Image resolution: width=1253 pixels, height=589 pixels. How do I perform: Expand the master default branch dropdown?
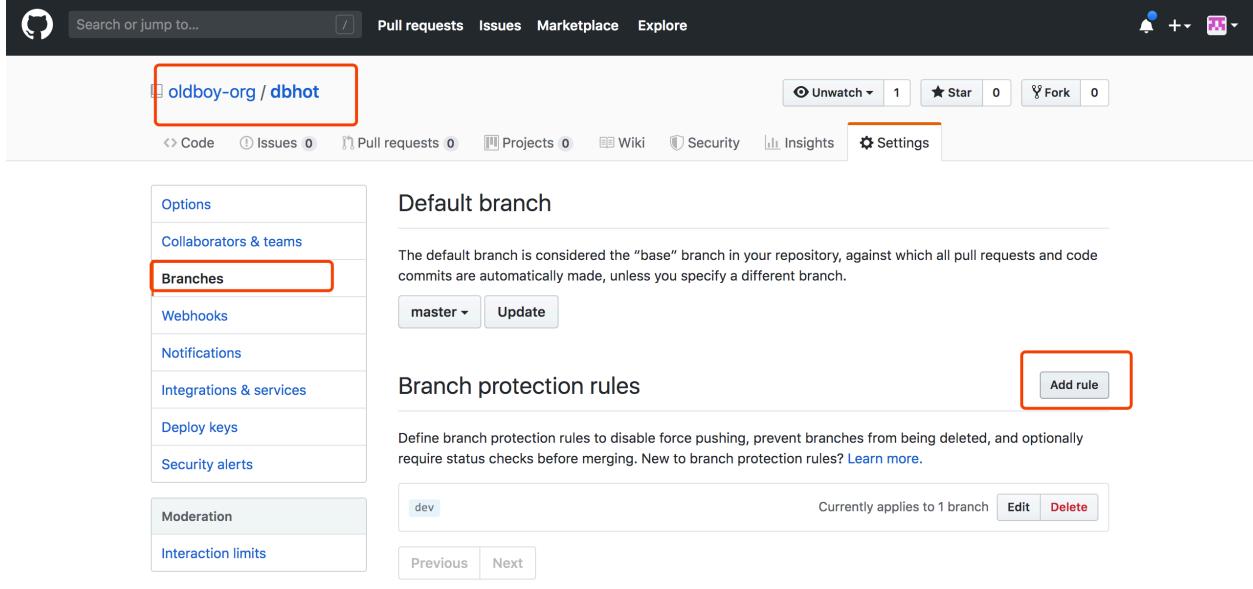(x=440, y=312)
